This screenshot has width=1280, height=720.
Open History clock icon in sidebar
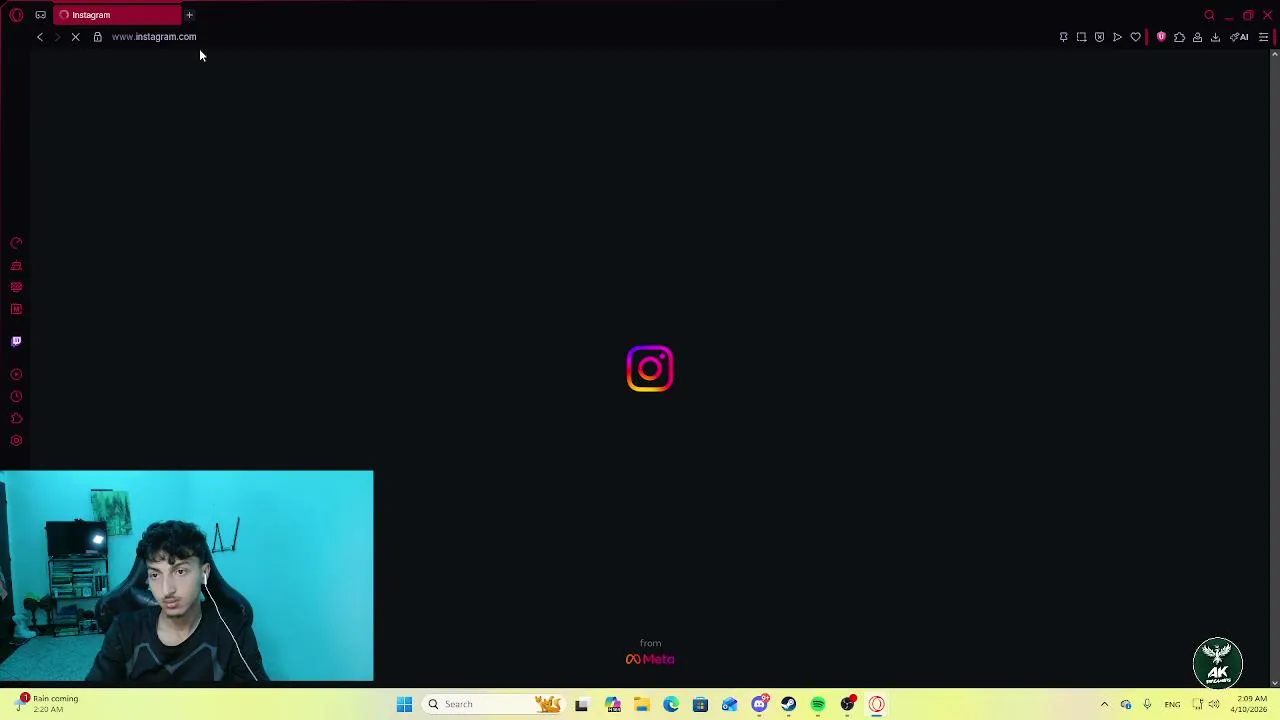coord(16,397)
